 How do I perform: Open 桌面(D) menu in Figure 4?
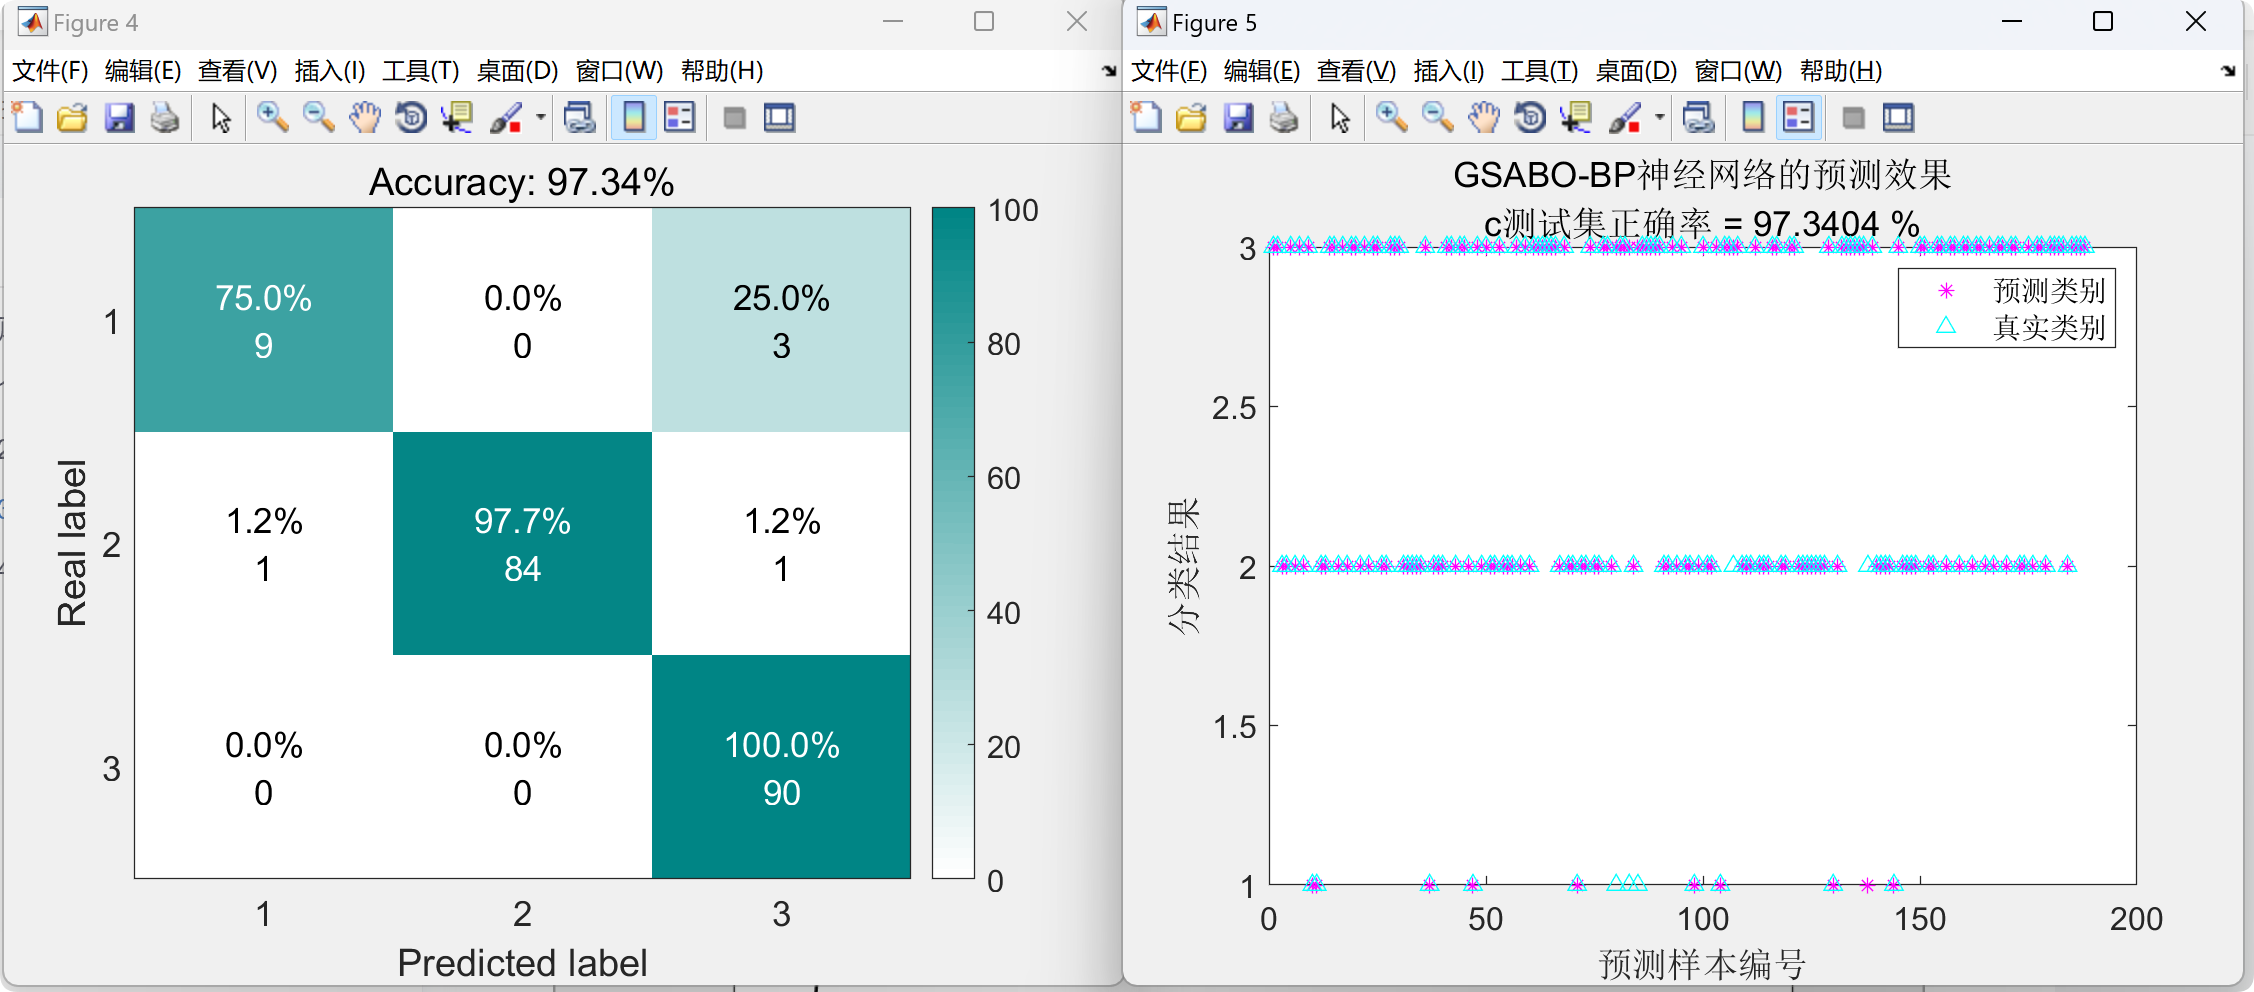pyautogui.click(x=517, y=71)
